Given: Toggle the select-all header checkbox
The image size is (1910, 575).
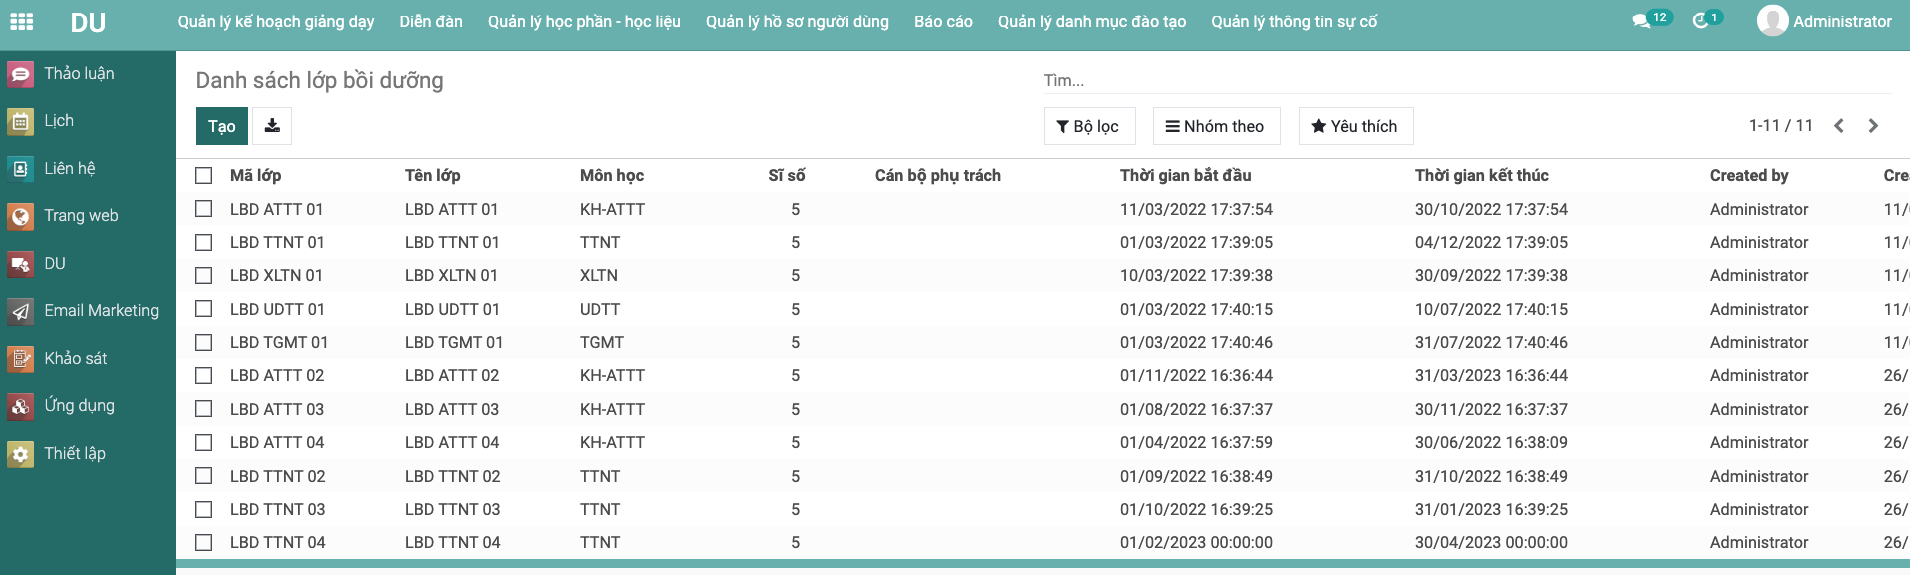Looking at the screenshot, I should (x=204, y=176).
